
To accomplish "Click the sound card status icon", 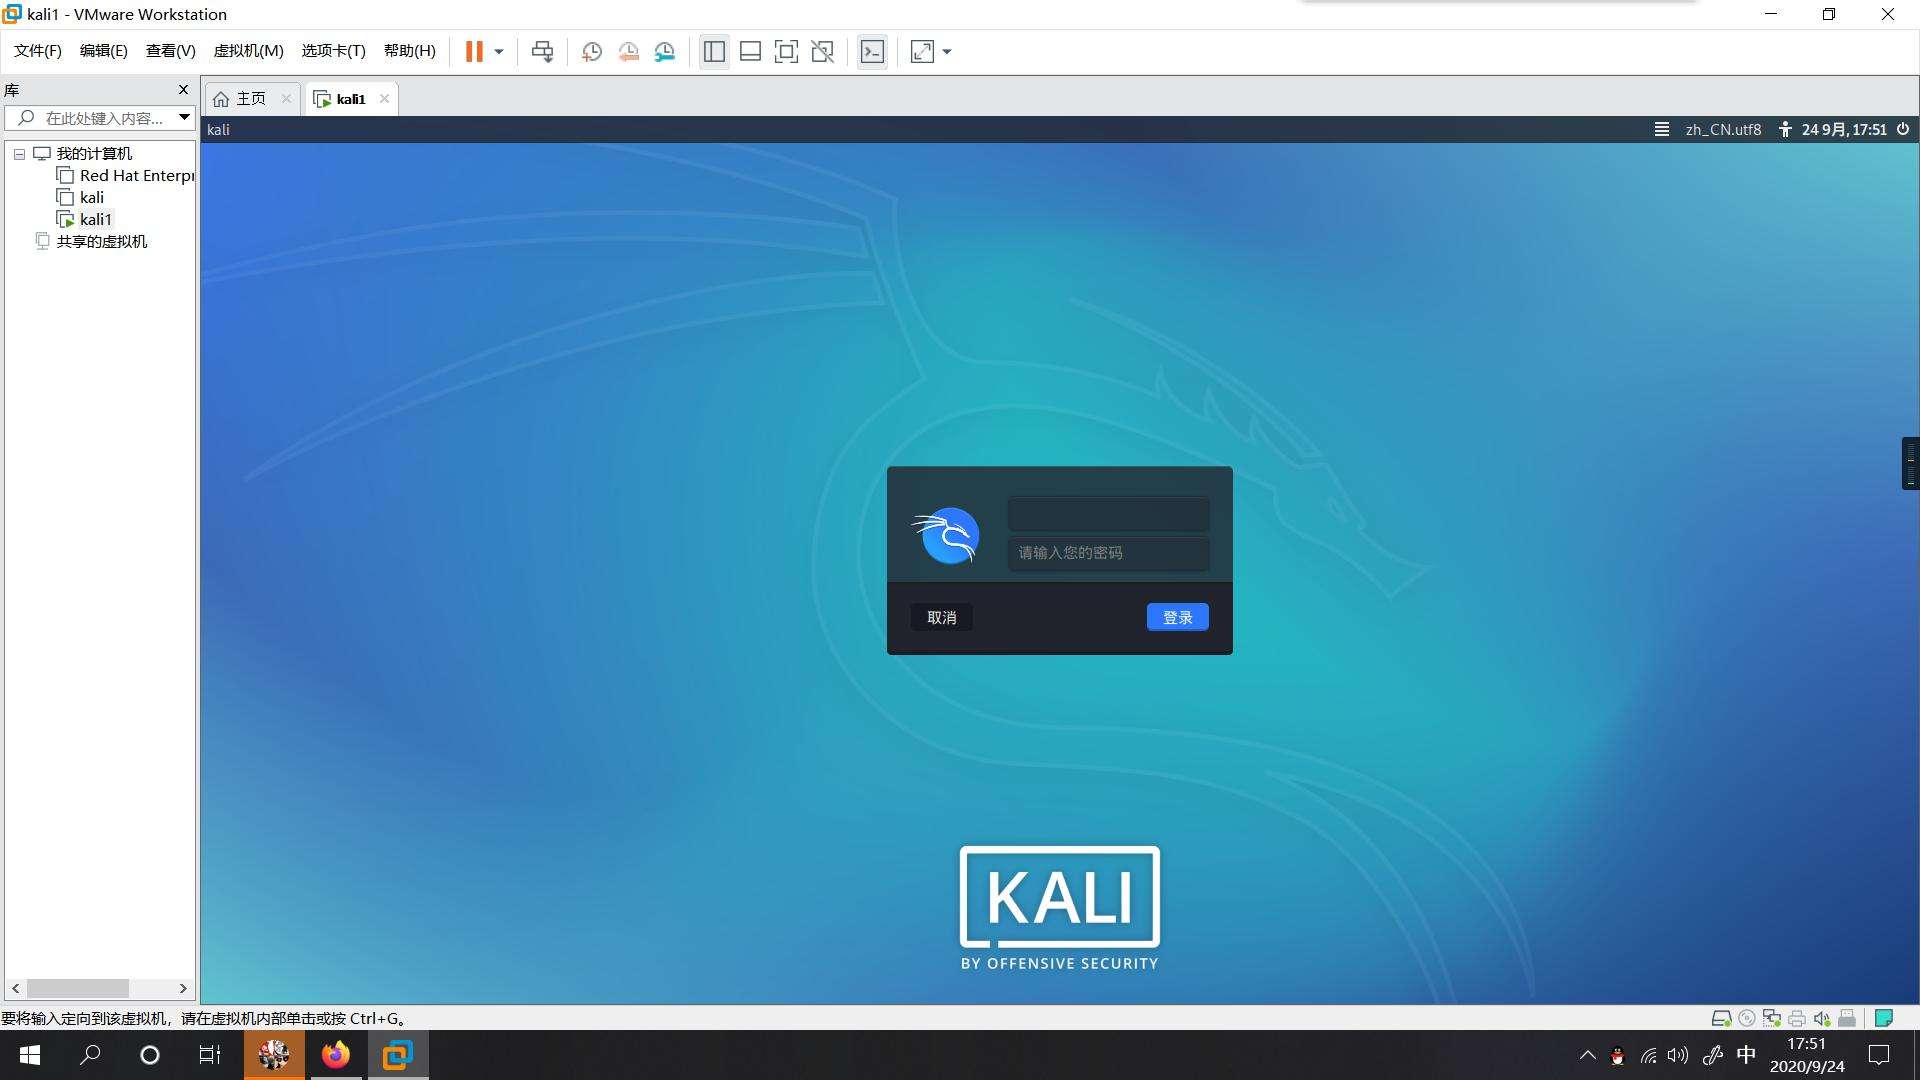I will (x=1822, y=1019).
